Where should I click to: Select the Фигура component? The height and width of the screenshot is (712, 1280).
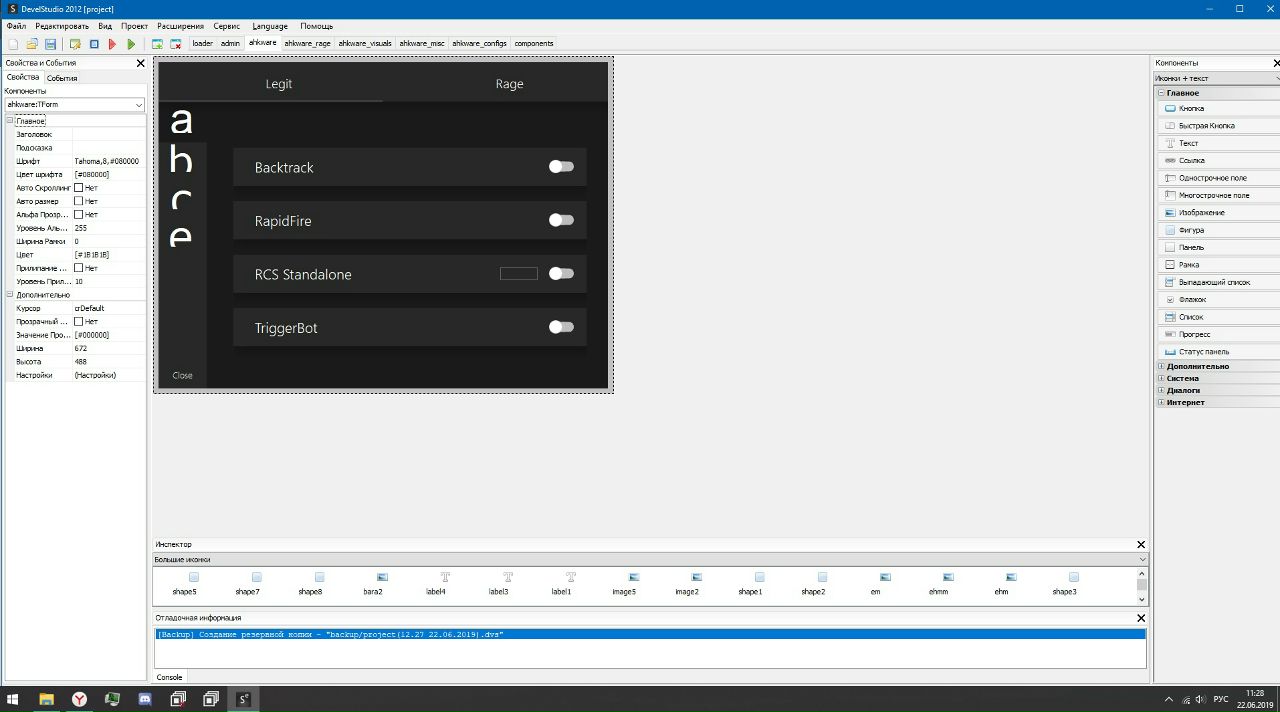click(1218, 230)
